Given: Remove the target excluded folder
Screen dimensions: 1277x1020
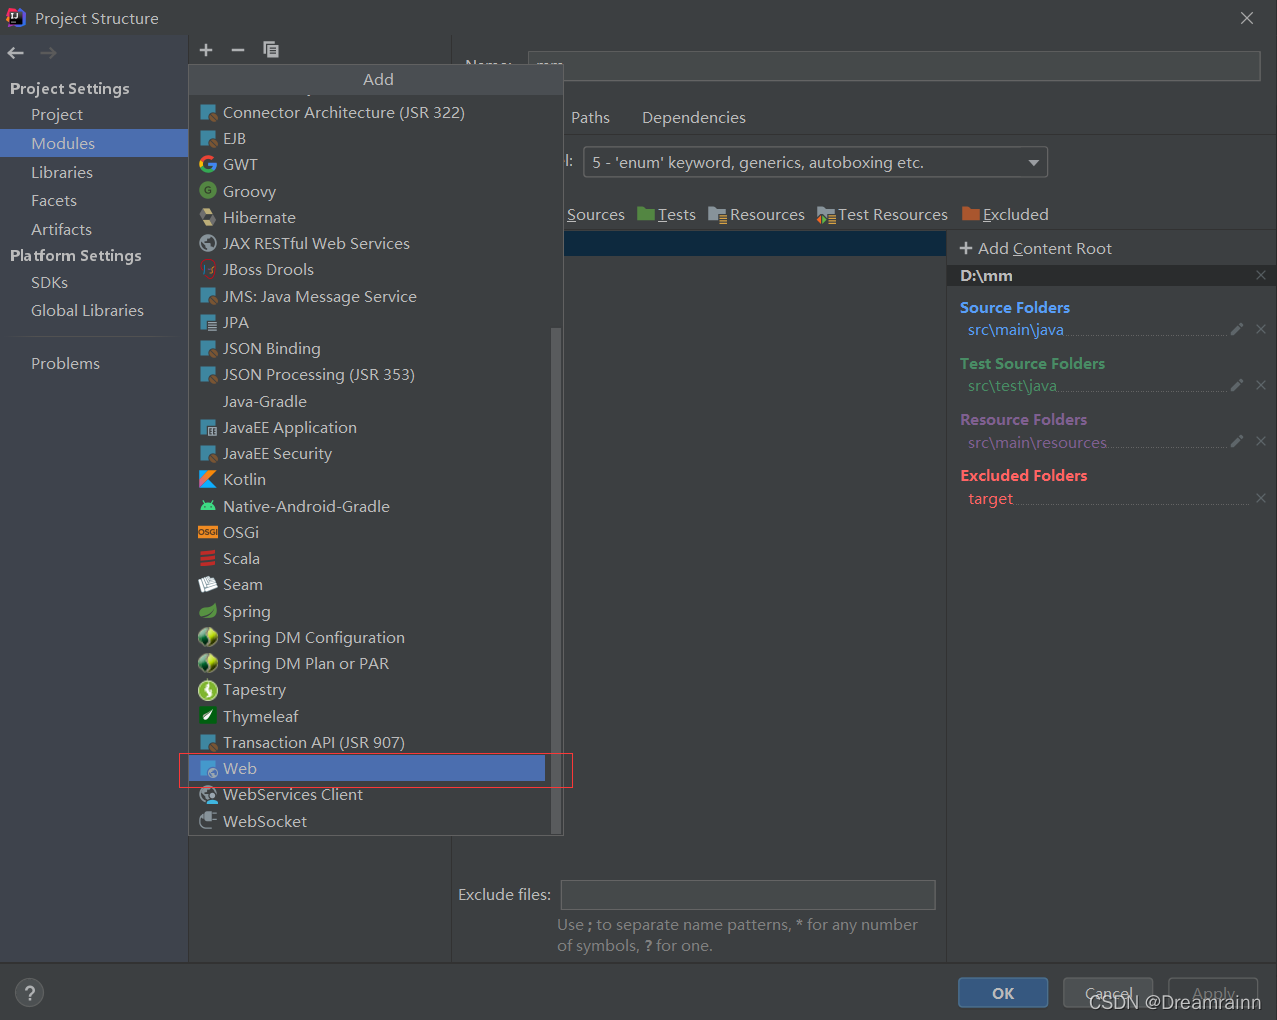Looking at the screenshot, I should 1261,498.
